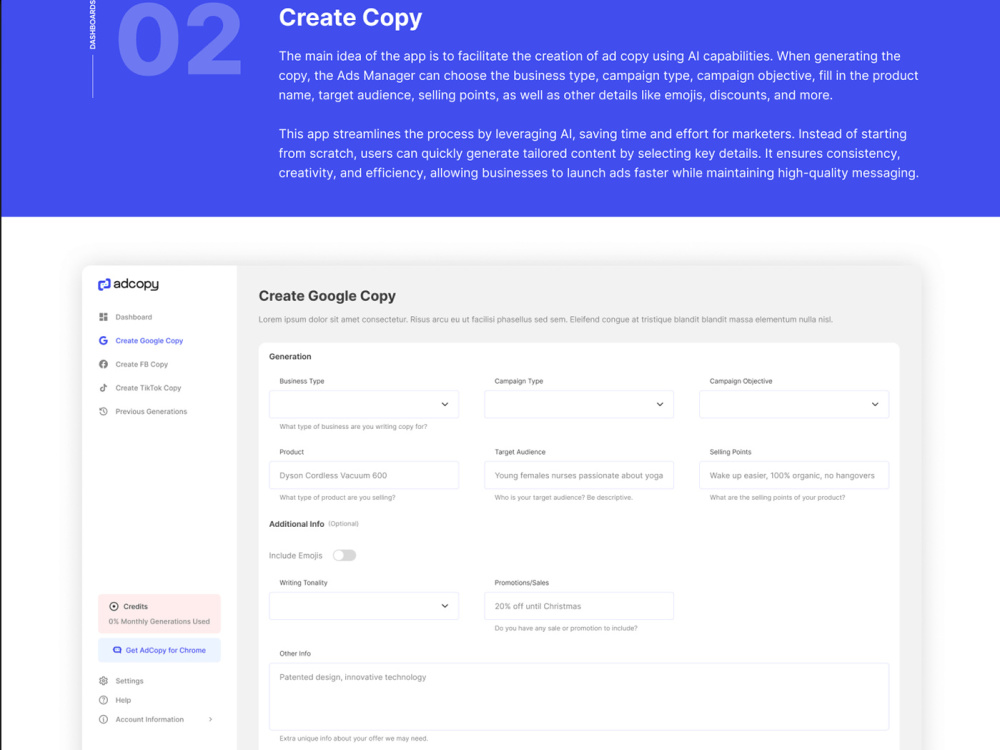The image size is (1000, 750).
Task: Click 'What type of product are you selling?' hint
Action: [x=337, y=497]
